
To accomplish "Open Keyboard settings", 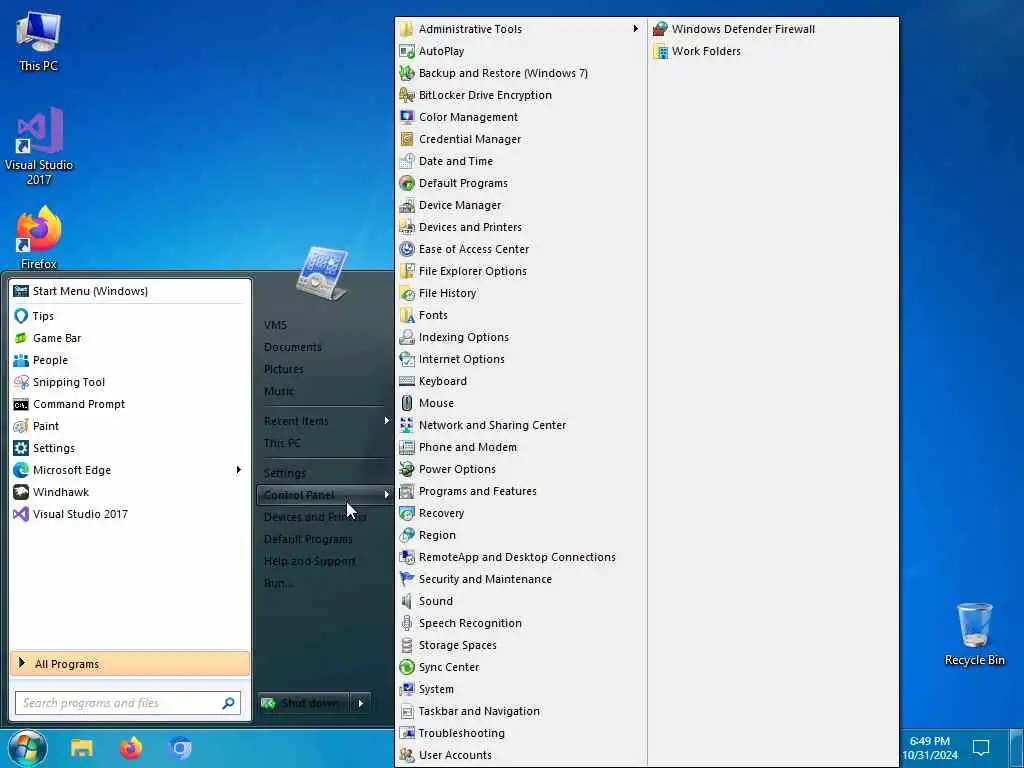I will (x=520, y=381).
